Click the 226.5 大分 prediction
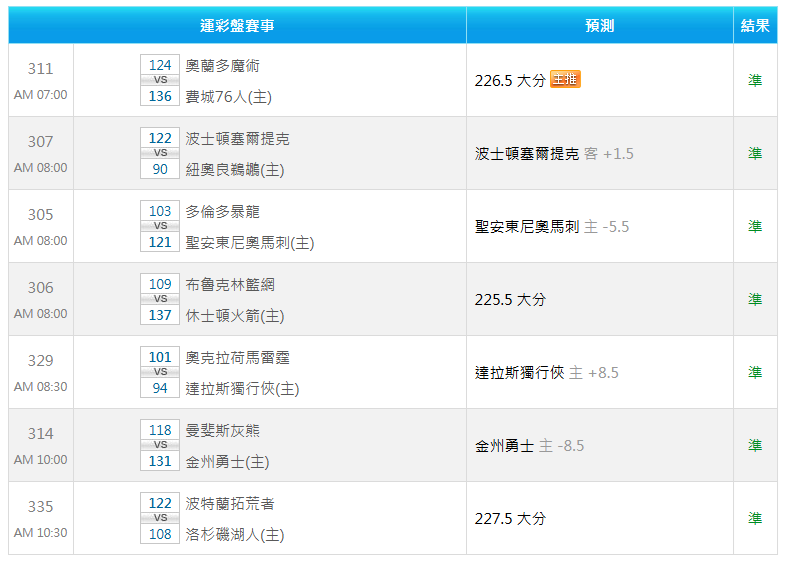The width and height of the screenshot is (792, 566). click(x=510, y=81)
